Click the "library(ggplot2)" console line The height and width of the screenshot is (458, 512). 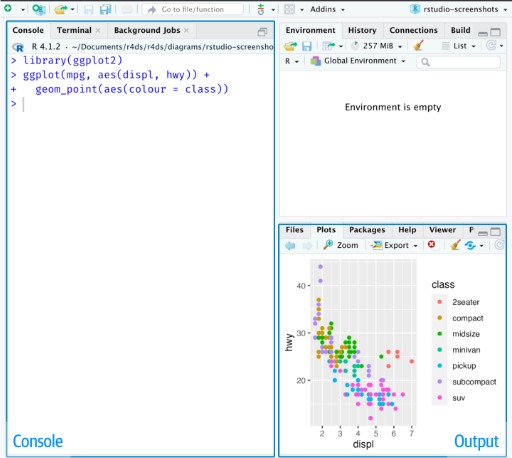[x=73, y=60]
